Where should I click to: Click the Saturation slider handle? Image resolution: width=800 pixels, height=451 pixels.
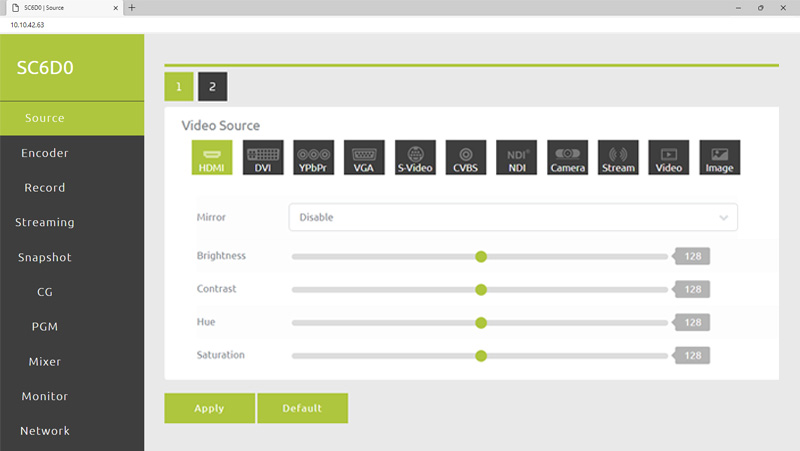(481, 355)
